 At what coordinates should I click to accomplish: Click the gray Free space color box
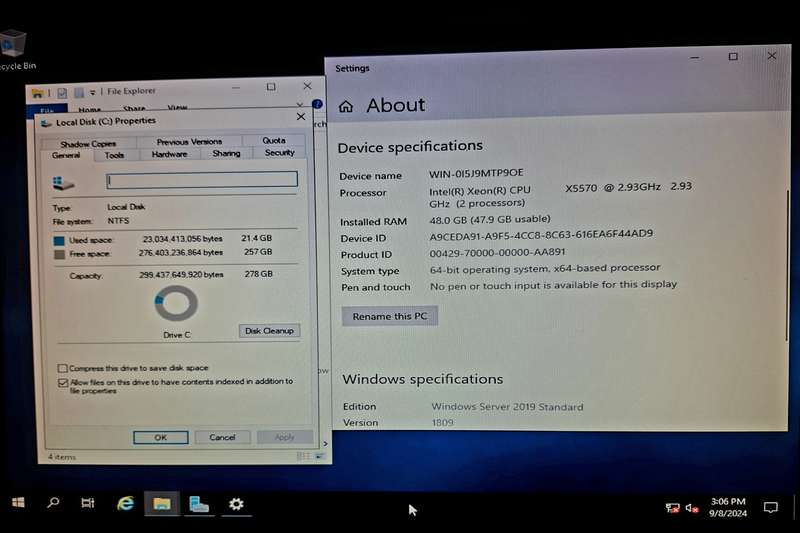tap(59, 255)
